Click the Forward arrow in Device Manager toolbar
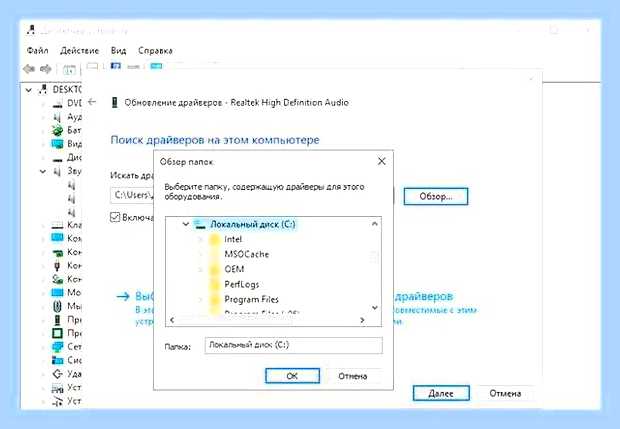The height and width of the screenshot is (429, 620). (x=46, y=69)
